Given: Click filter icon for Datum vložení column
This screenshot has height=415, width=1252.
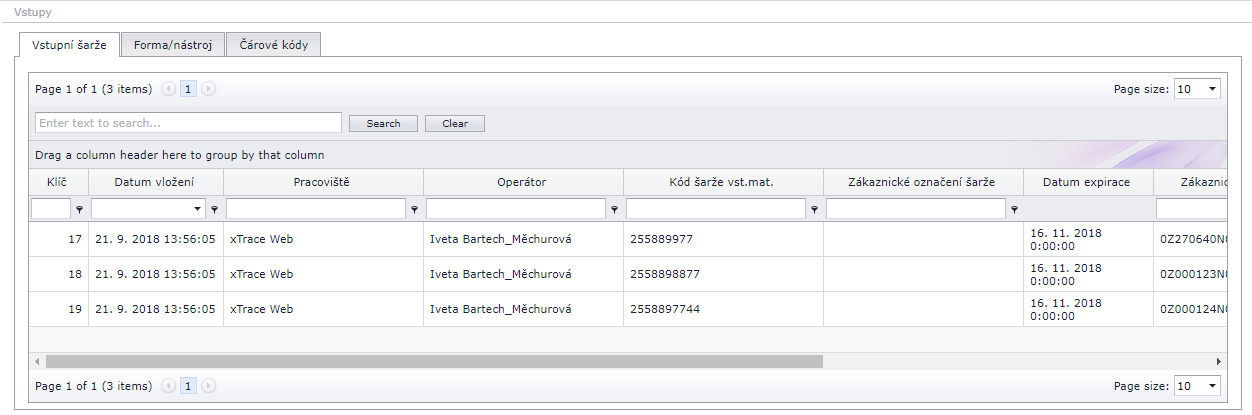Looking at the screenshot, I should pos(214,210).
